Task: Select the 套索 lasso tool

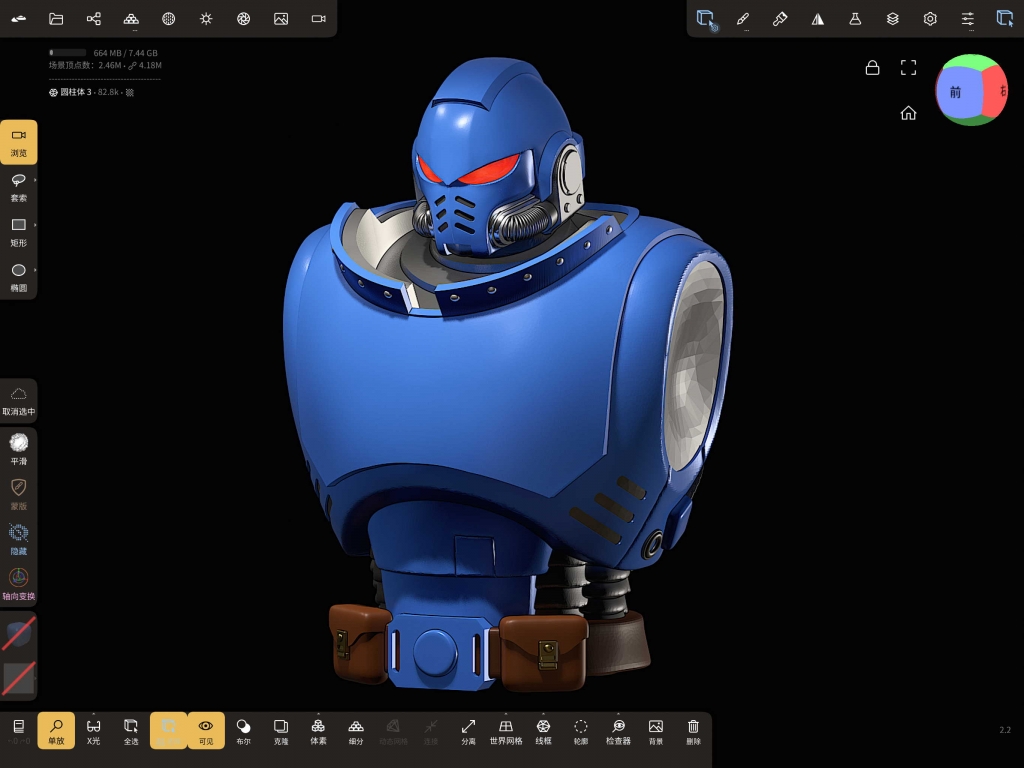Action: (18, 187)
